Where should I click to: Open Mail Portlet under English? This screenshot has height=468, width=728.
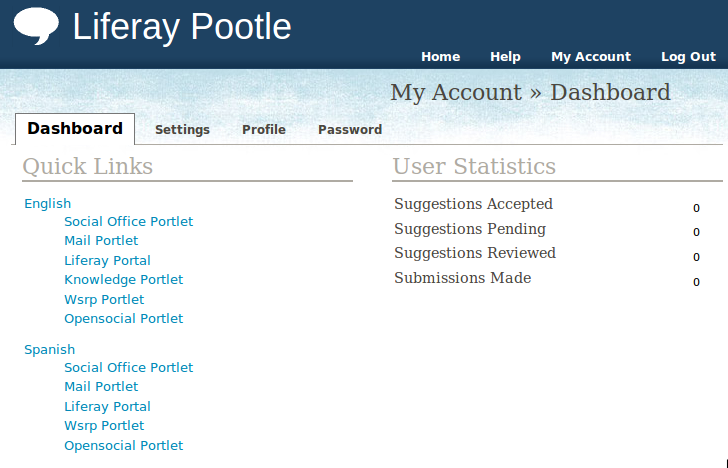[101, 241]
